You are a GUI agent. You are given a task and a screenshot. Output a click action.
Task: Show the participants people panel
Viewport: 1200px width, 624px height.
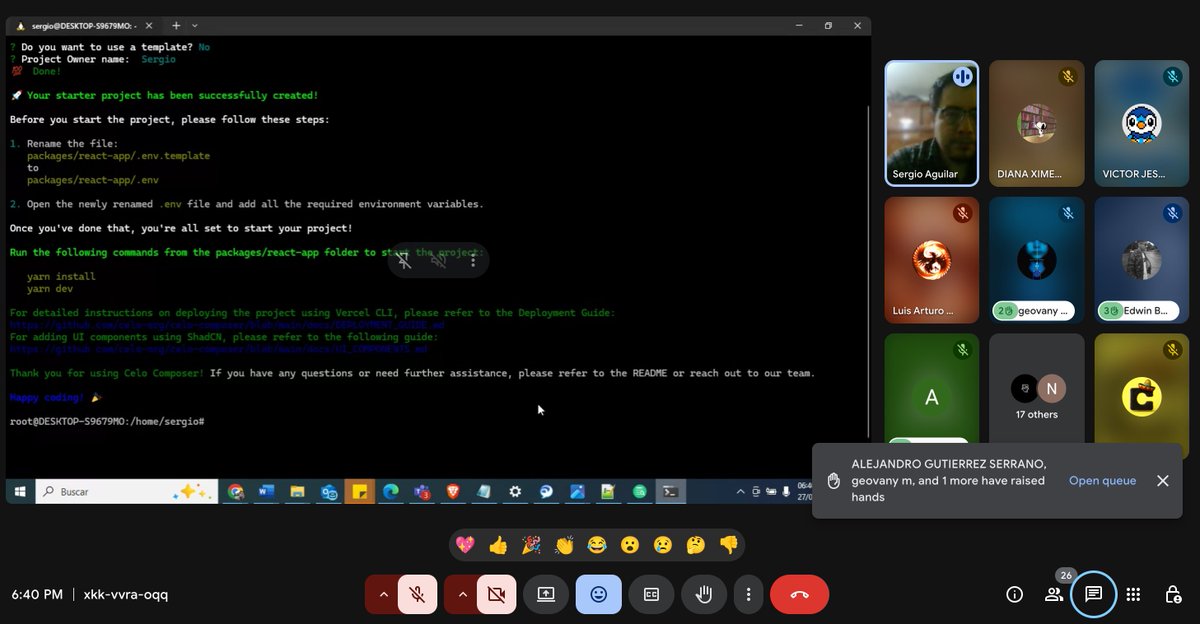[1054, 594]
